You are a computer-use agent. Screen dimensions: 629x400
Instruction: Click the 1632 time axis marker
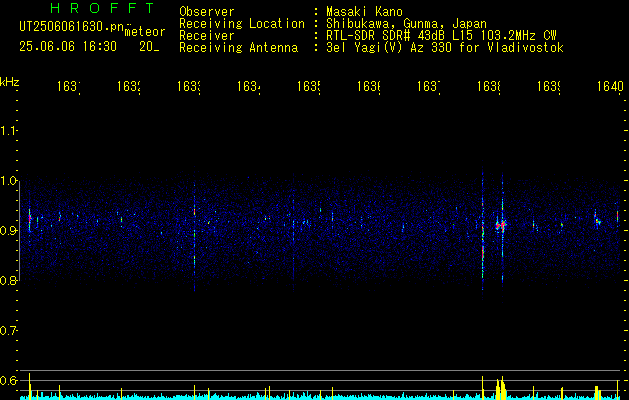coord(129,86)
